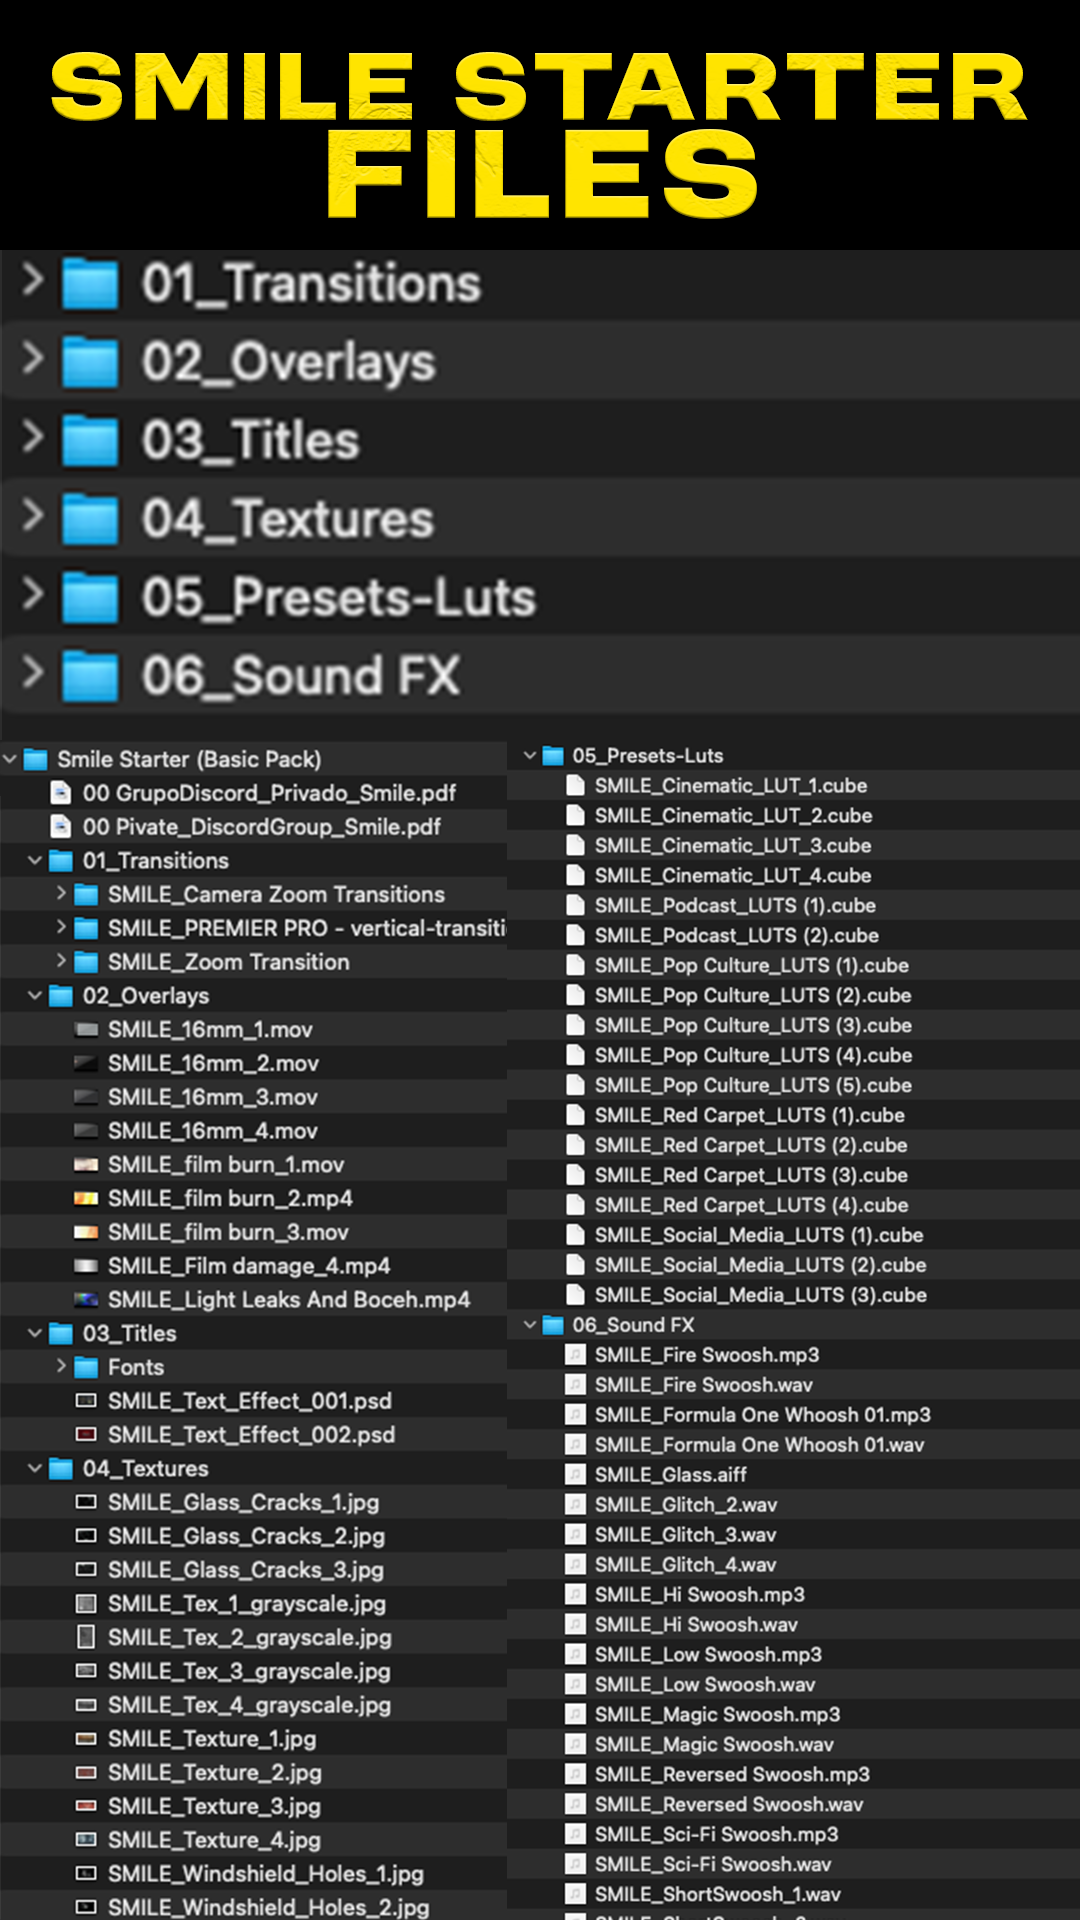Expand the large 02_Overlays folder chevron
Screen dimensions: 1080x1920
pos(33,358)
